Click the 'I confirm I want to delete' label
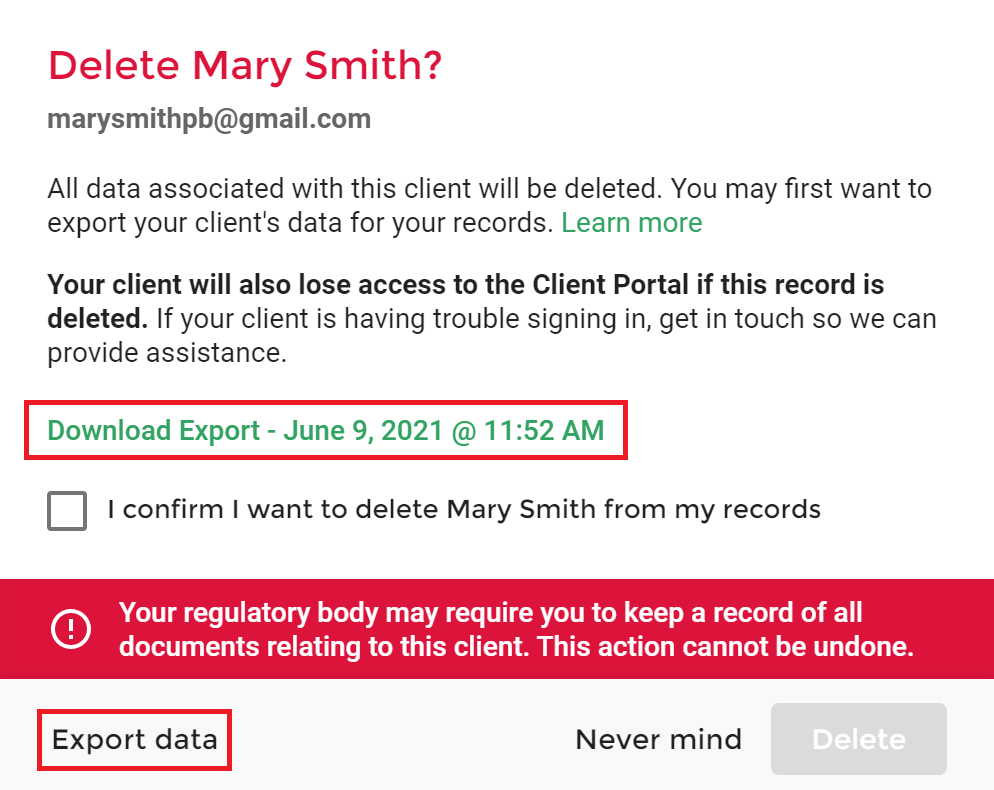 tap(464, 509)
